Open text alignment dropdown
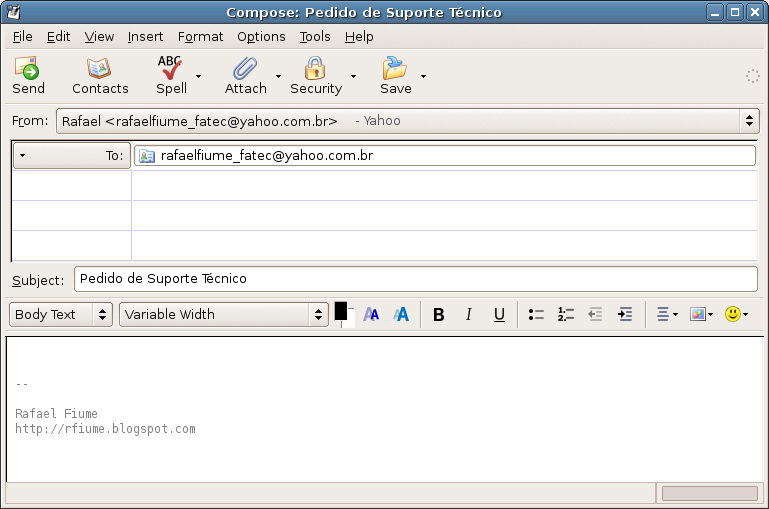Image resolution: width=769 pixels, height=509 pixels. (x=667, y=314)
